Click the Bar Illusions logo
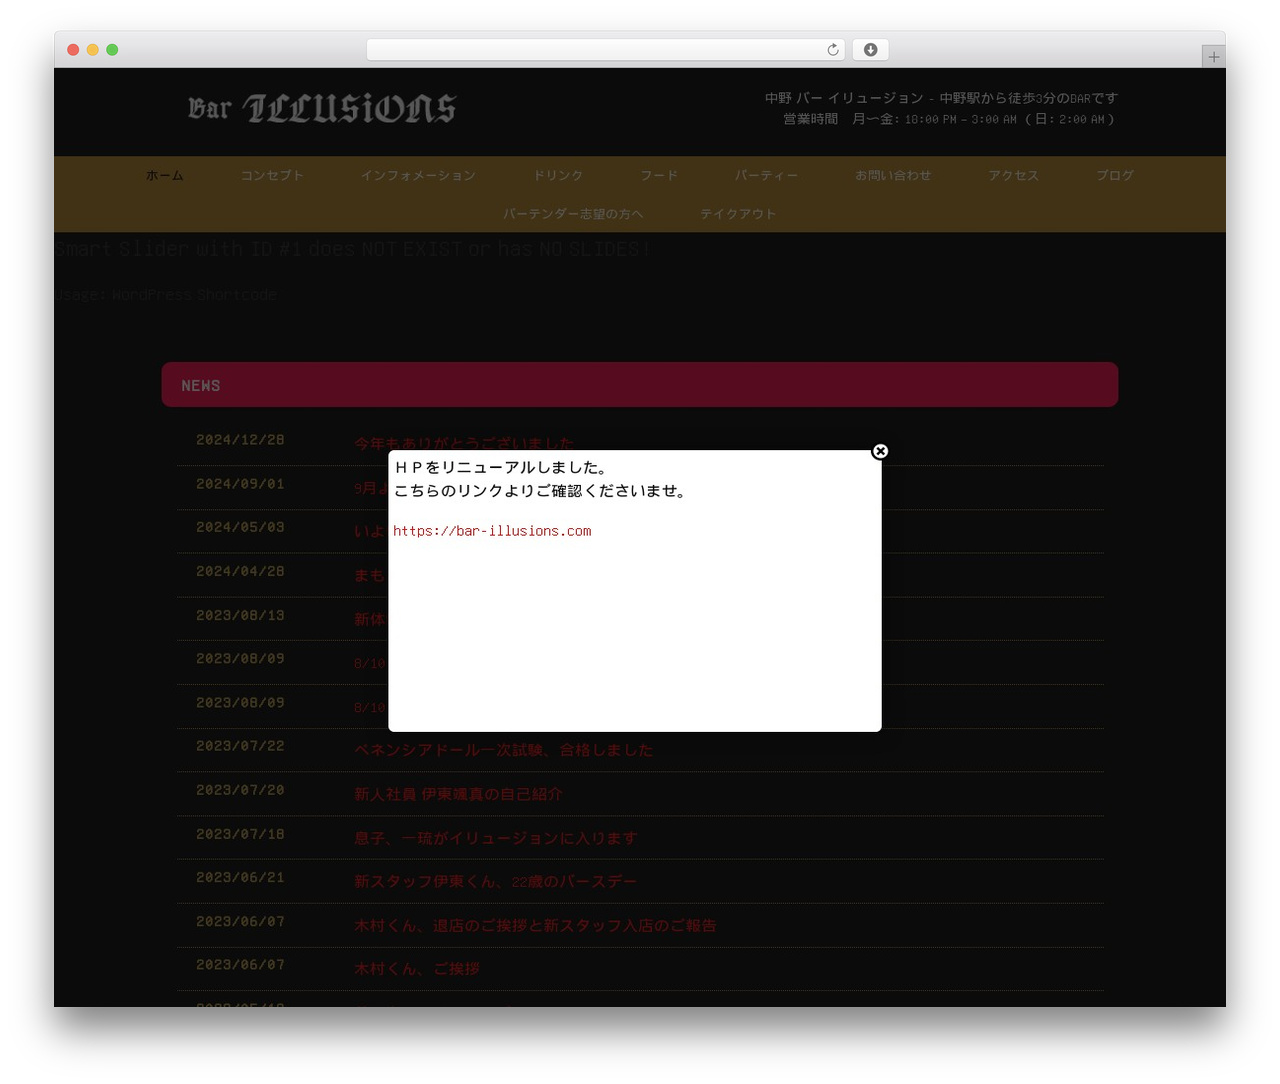Image resolution: width=1280 pixels, height=1084 pixels. click(x=322, y=108)
